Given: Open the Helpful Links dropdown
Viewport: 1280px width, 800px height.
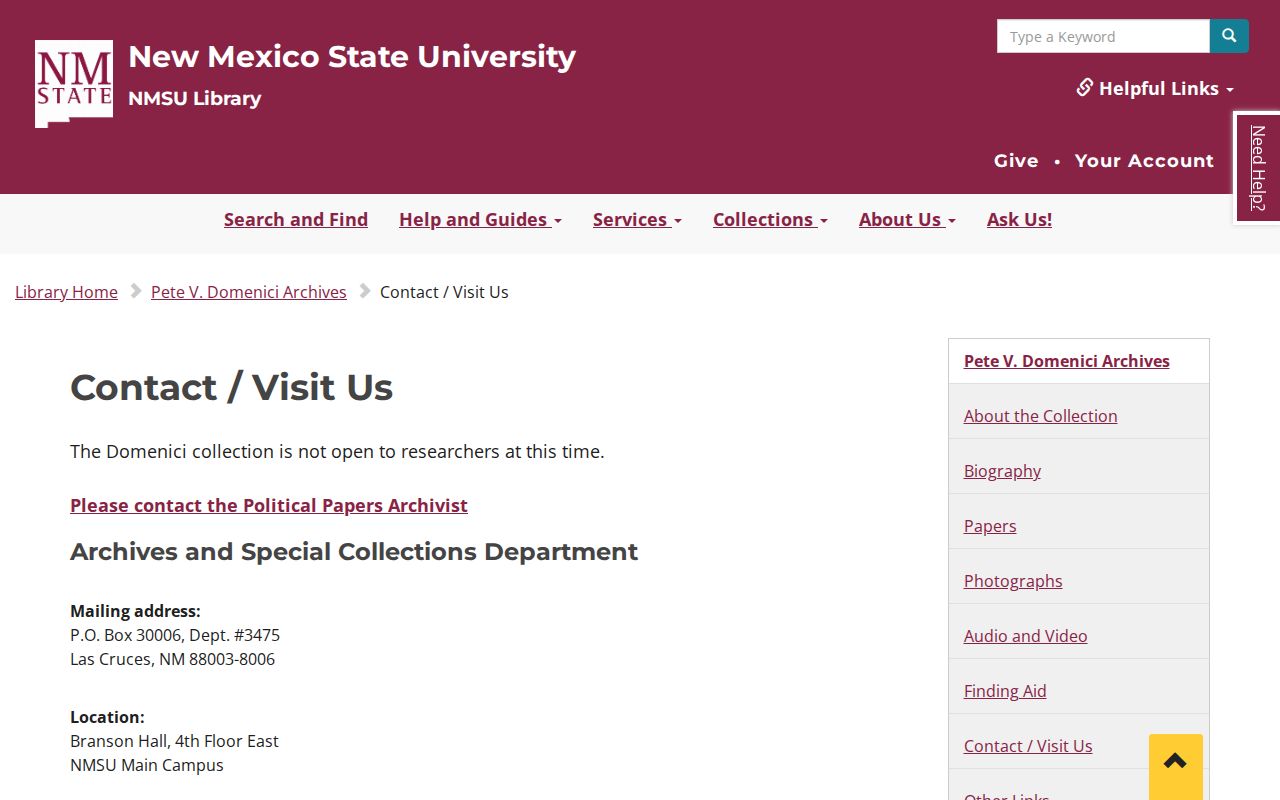Looking at the screenshot, I should (x=1155, y=88).
